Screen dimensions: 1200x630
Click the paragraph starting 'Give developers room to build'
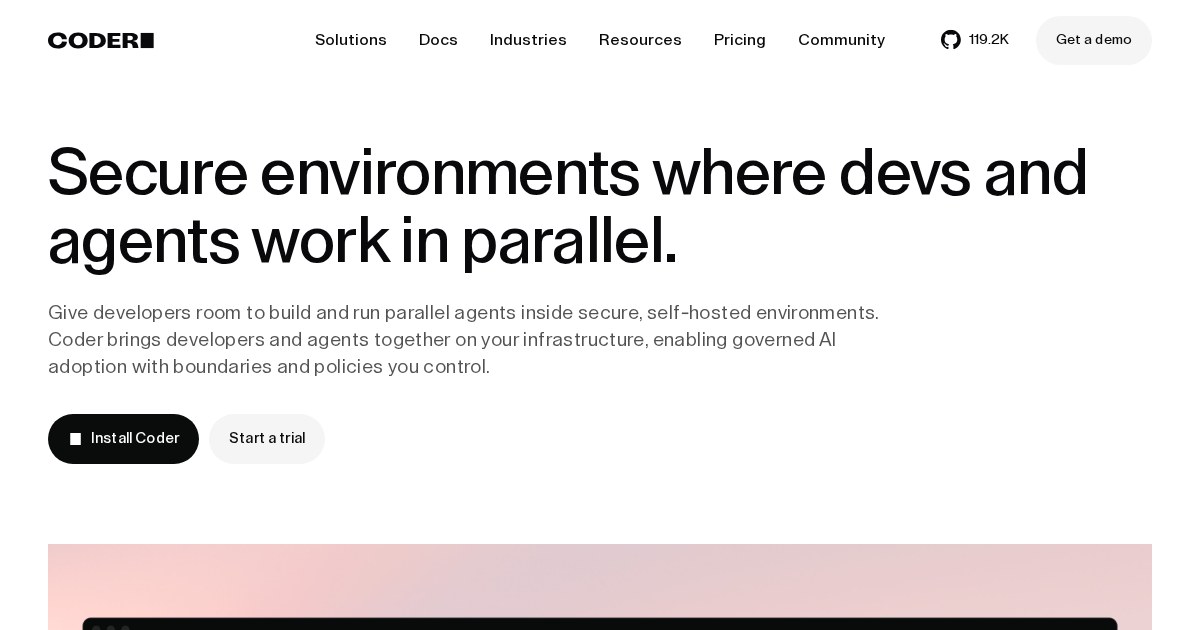[464, 339]
